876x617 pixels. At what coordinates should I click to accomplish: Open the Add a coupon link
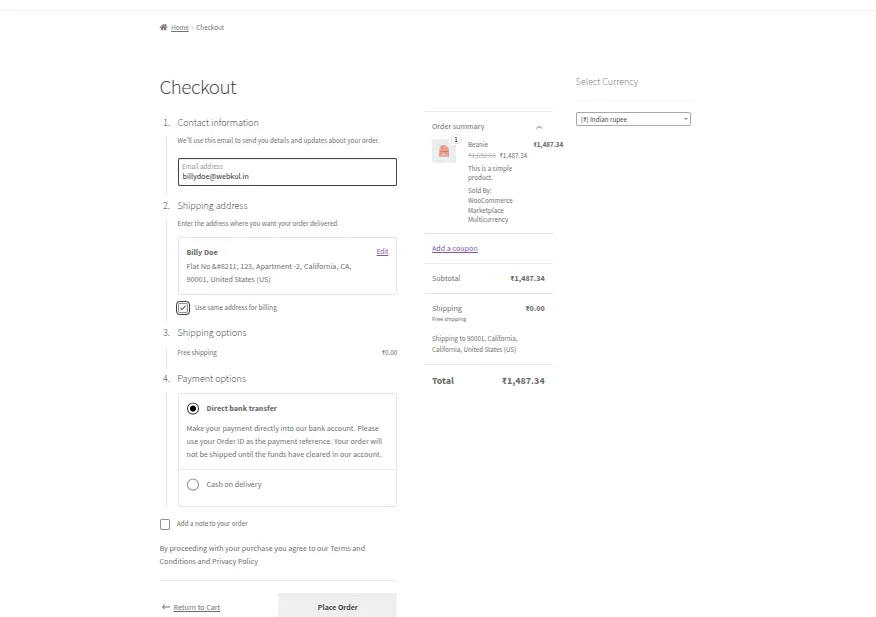pos(455,248)
